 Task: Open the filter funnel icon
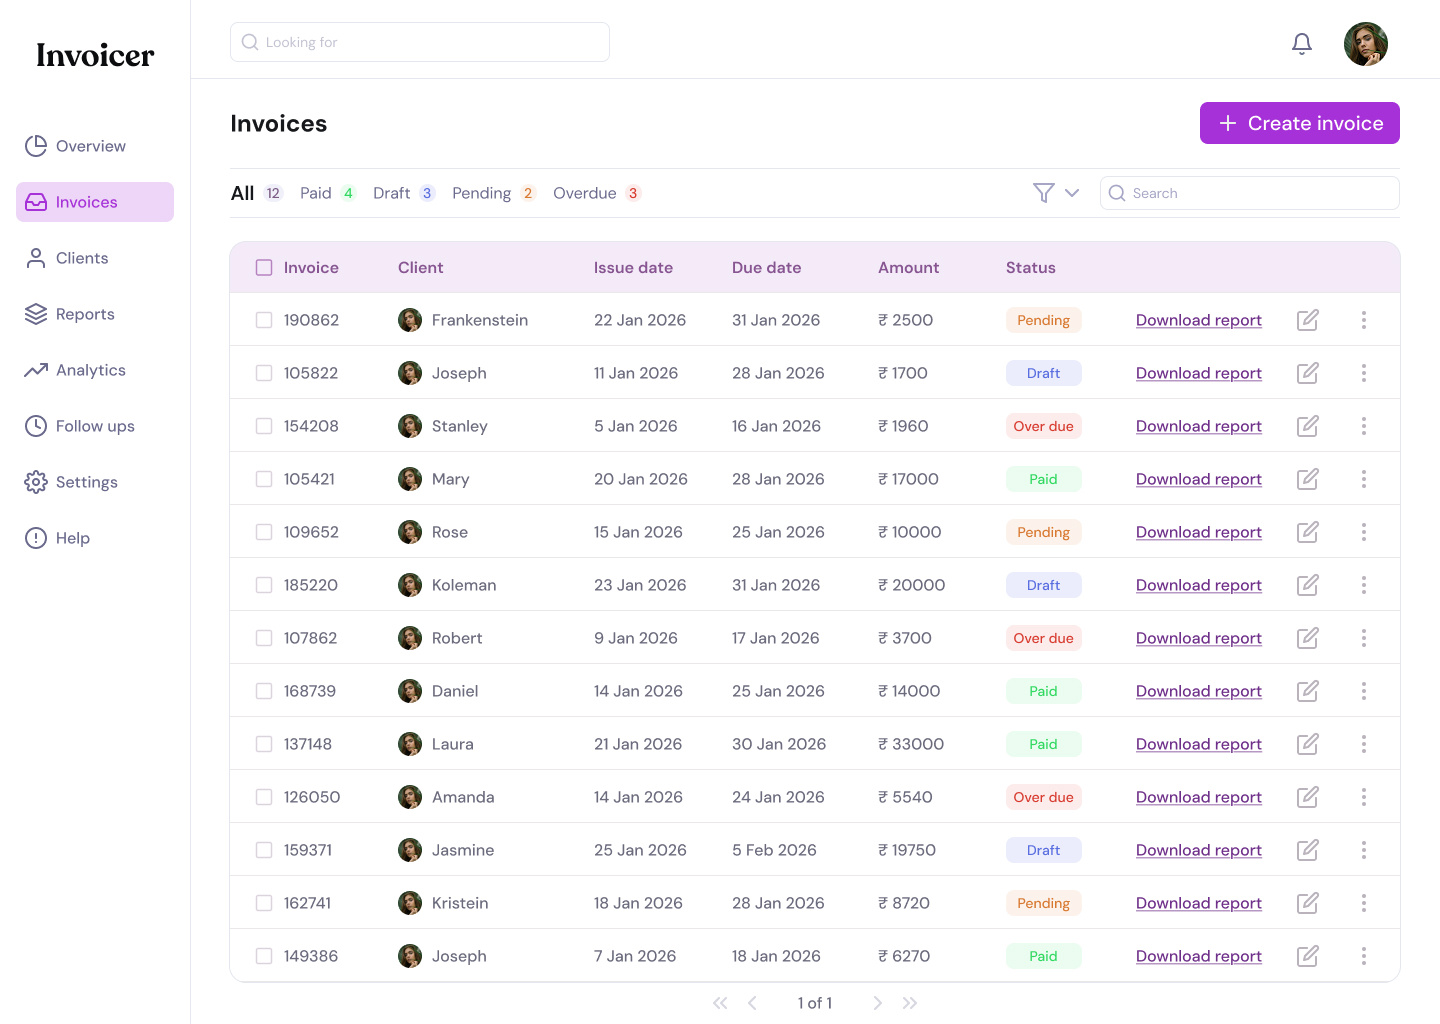[x=1043, y=193]
